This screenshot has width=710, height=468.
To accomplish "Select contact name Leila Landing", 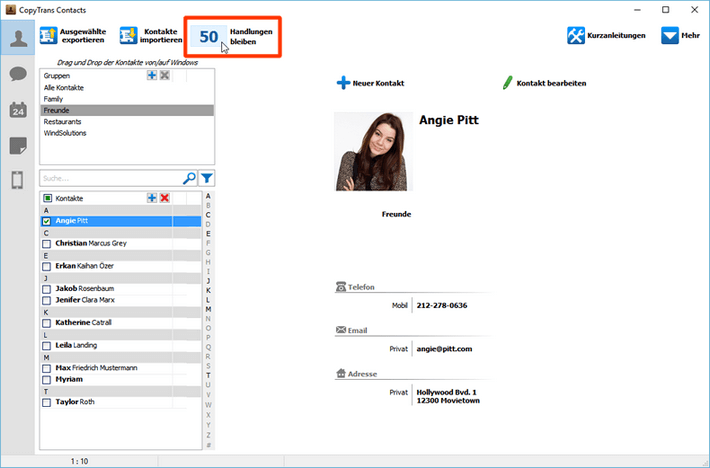I will (76, 345).
